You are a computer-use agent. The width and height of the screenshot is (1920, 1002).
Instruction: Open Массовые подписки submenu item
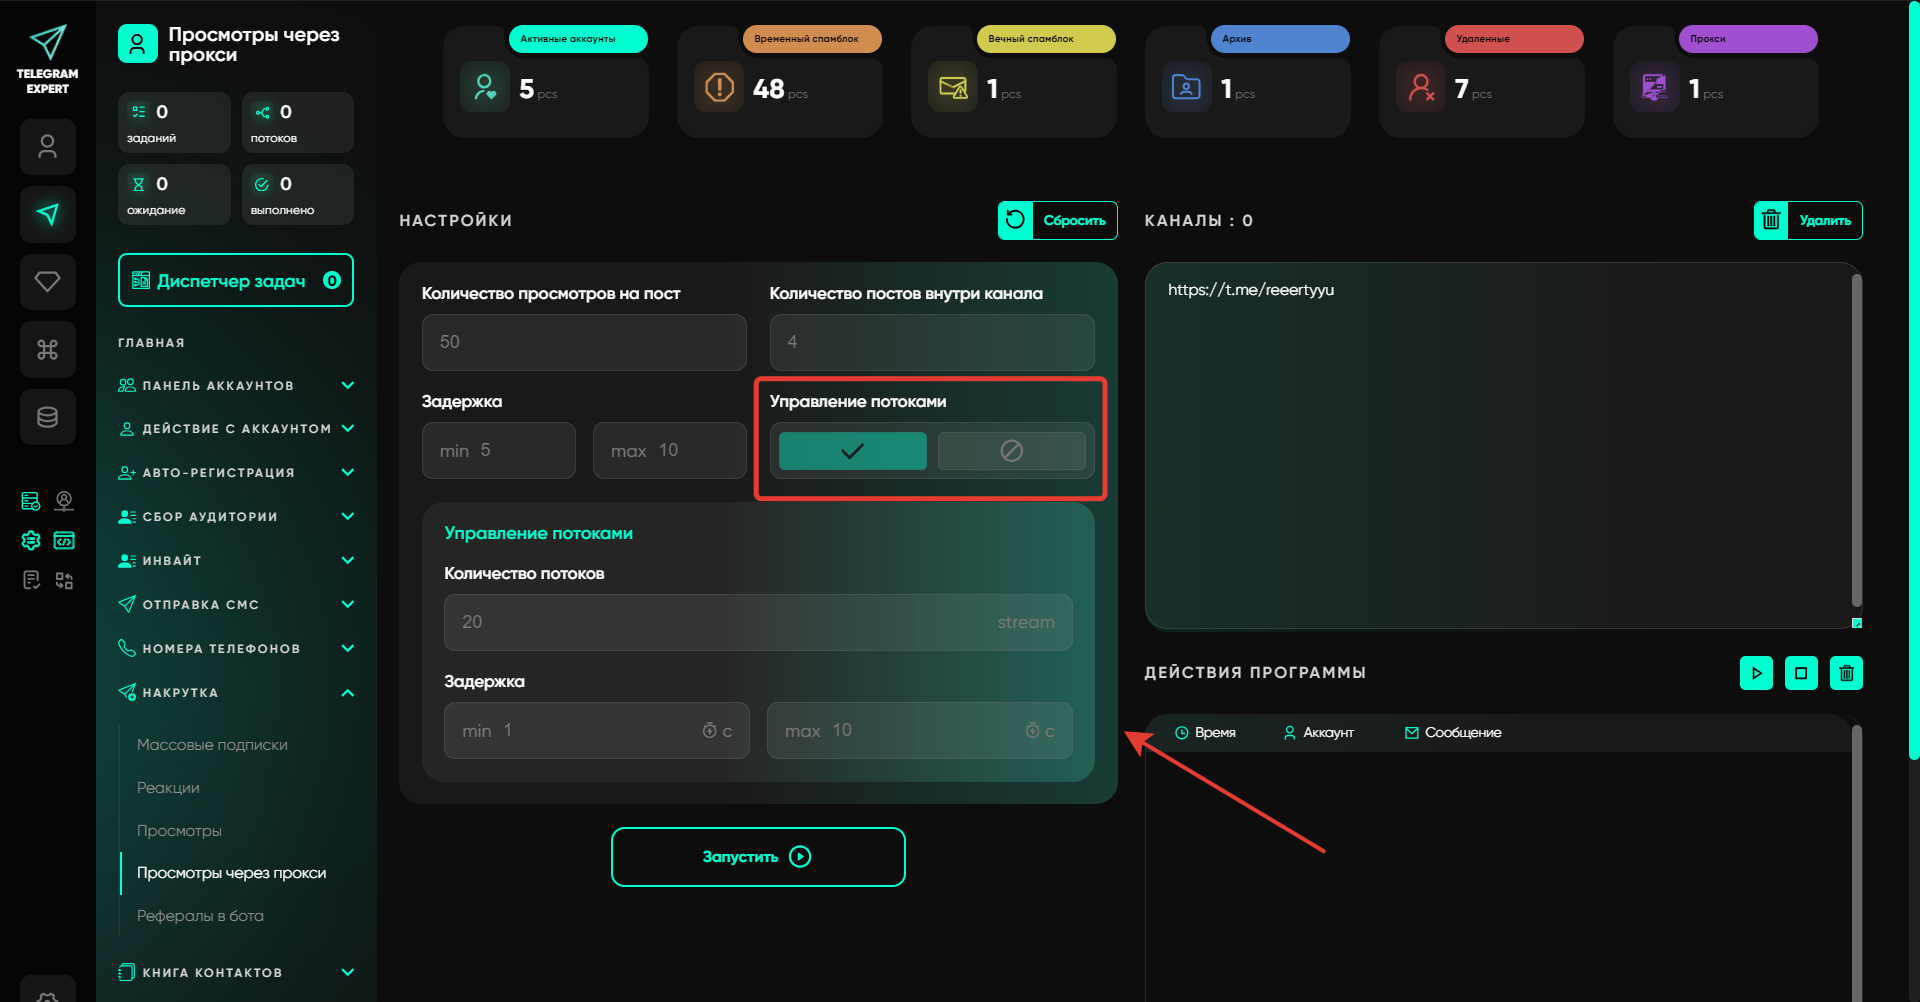pyautogui.click(x=212, y=745)
